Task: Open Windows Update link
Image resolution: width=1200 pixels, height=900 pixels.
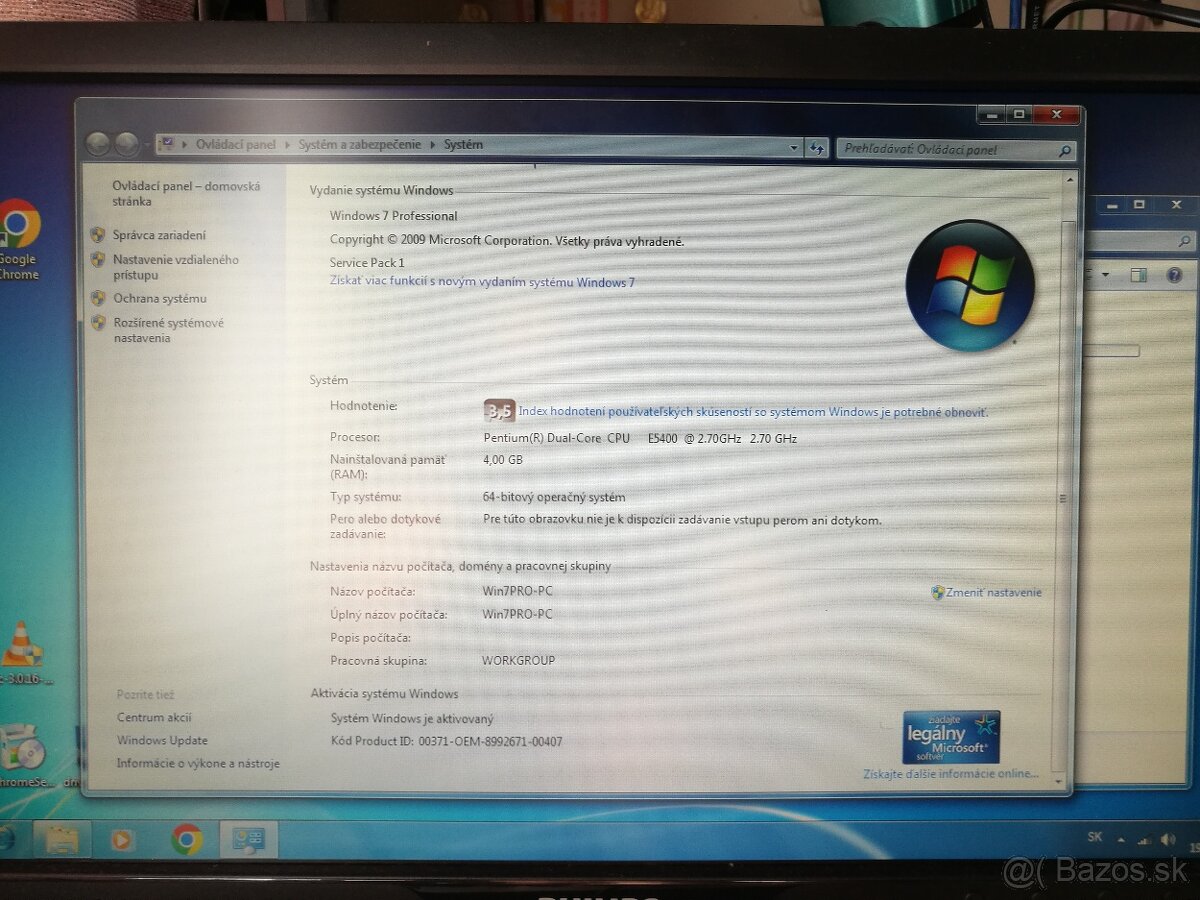Action: pyautogui.click(x=162, y=741)
